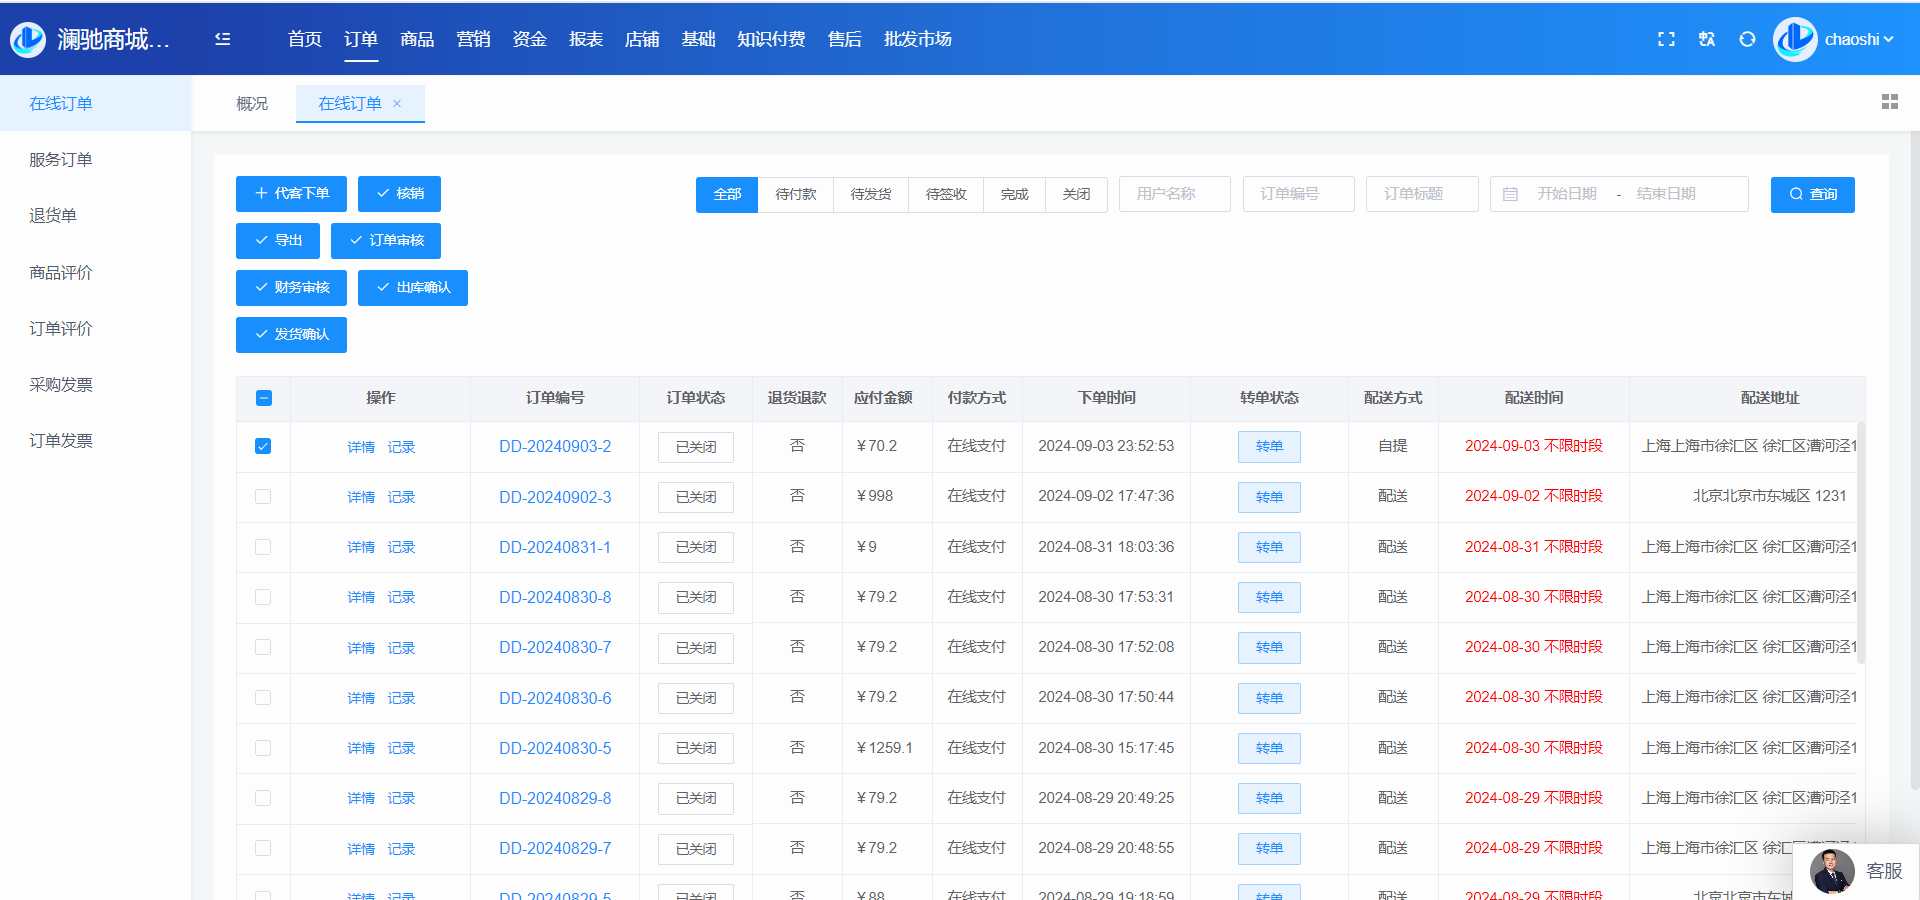Switch to the 待发货 filter tab
Image resolution: width=1920 pixels, height=900 pixels.
[x=870, y=194]
